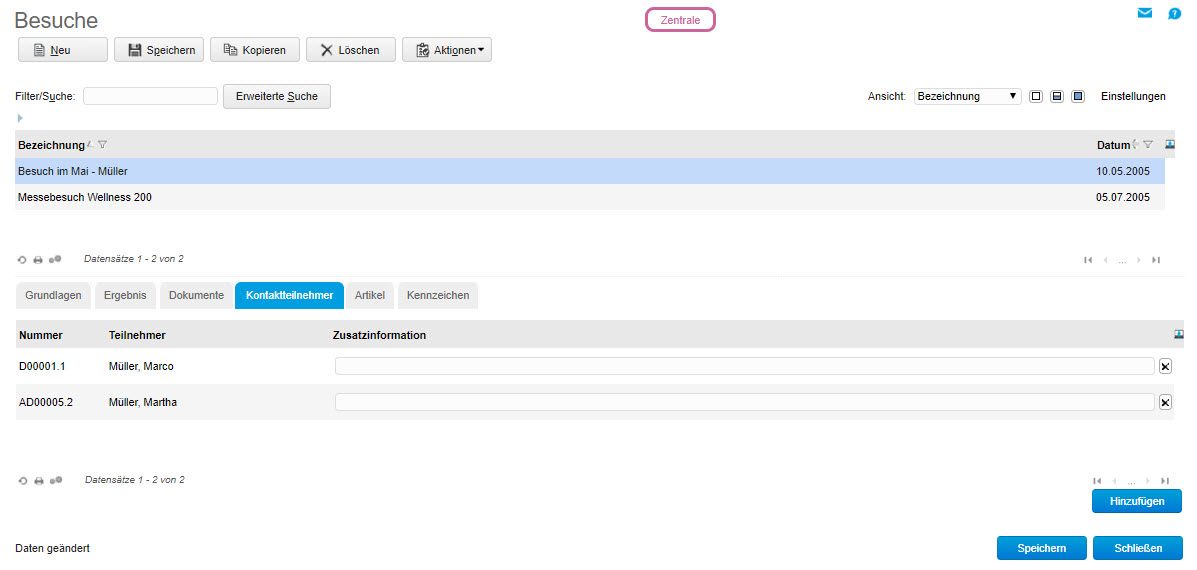Focus the Filter/Suche input field
This screenshot has height=570, width=1197.
150,96
